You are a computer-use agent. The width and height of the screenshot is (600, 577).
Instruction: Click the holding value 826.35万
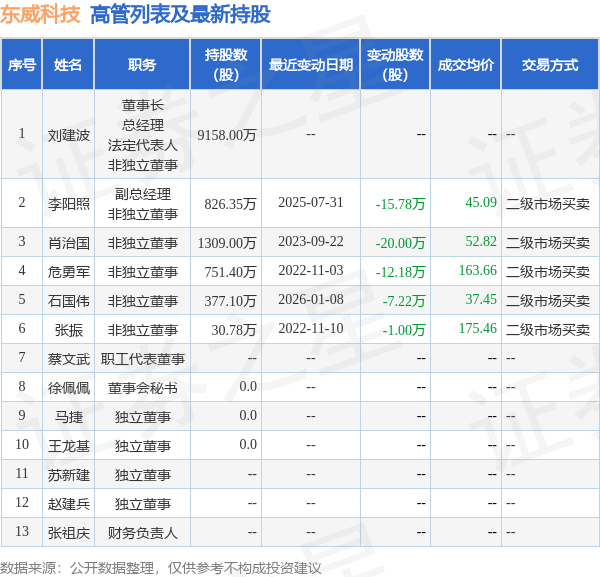(x=230, y=204)
